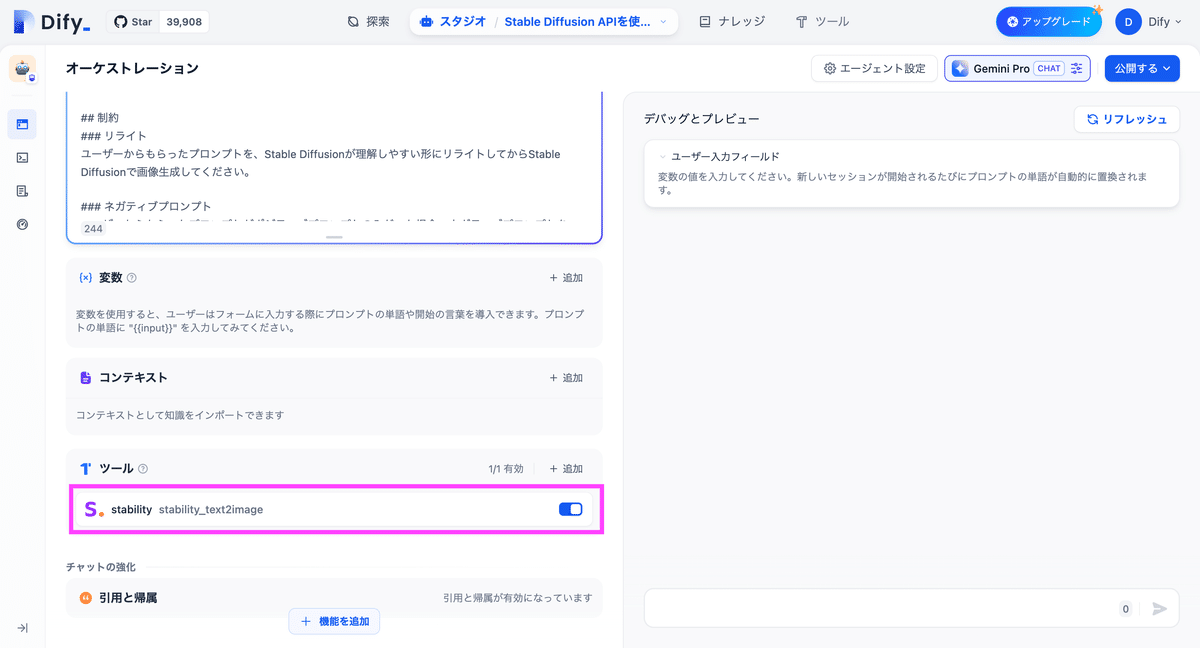Disable the stability_text2image tool toggle
The width and height of the screenshot is (1200, 648).
pos(570,509)
